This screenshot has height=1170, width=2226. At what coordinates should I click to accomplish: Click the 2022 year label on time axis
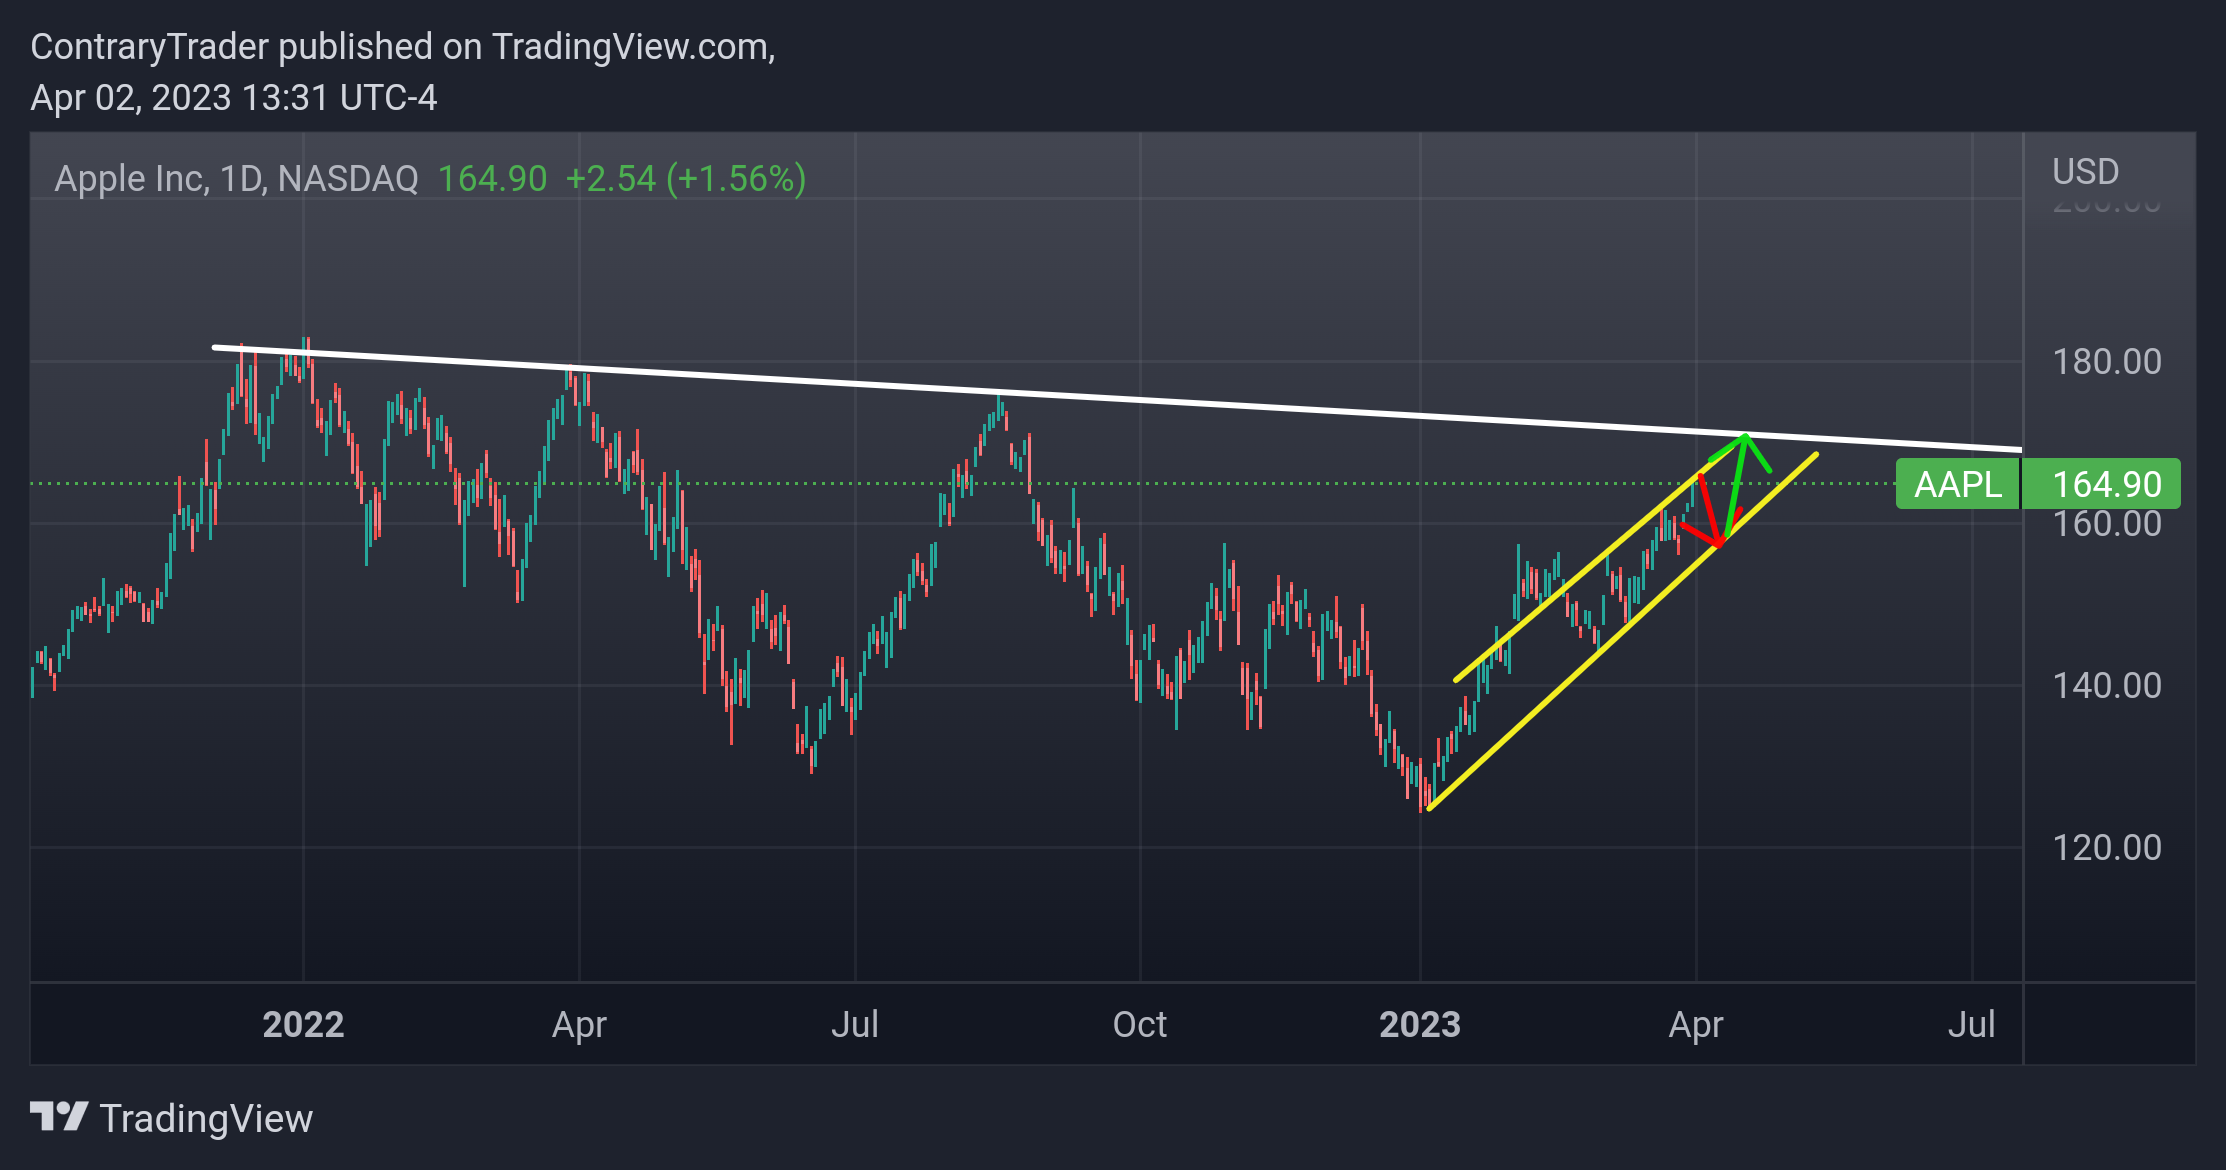tap(303, 1024)
